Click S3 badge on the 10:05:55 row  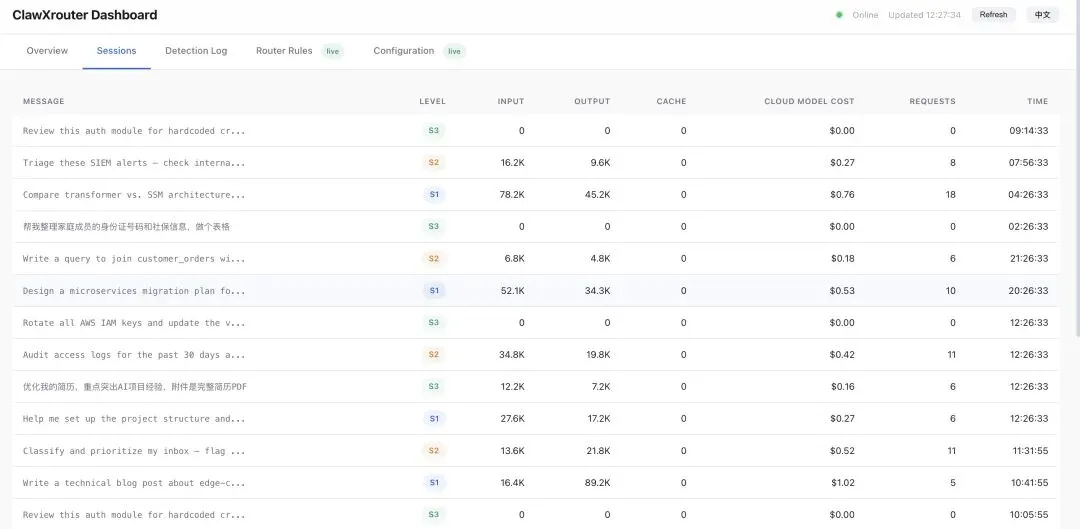pos(434,515)
